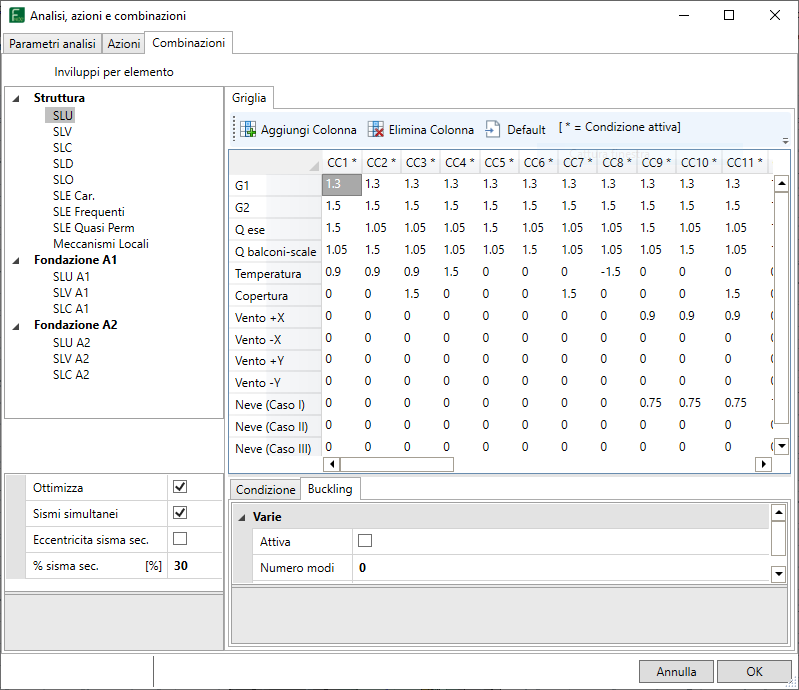Click the CC10 * column header

[x=699, y=163]
